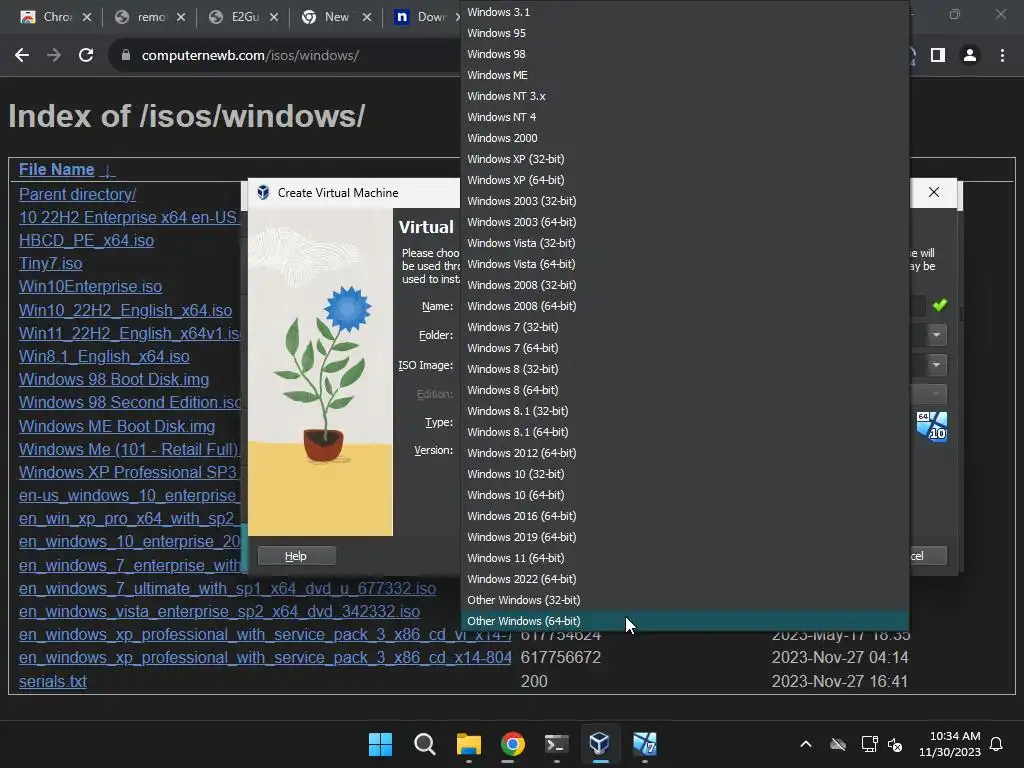
Task: Open Tiny7.iso file link
Action: (x=50, y=263)
